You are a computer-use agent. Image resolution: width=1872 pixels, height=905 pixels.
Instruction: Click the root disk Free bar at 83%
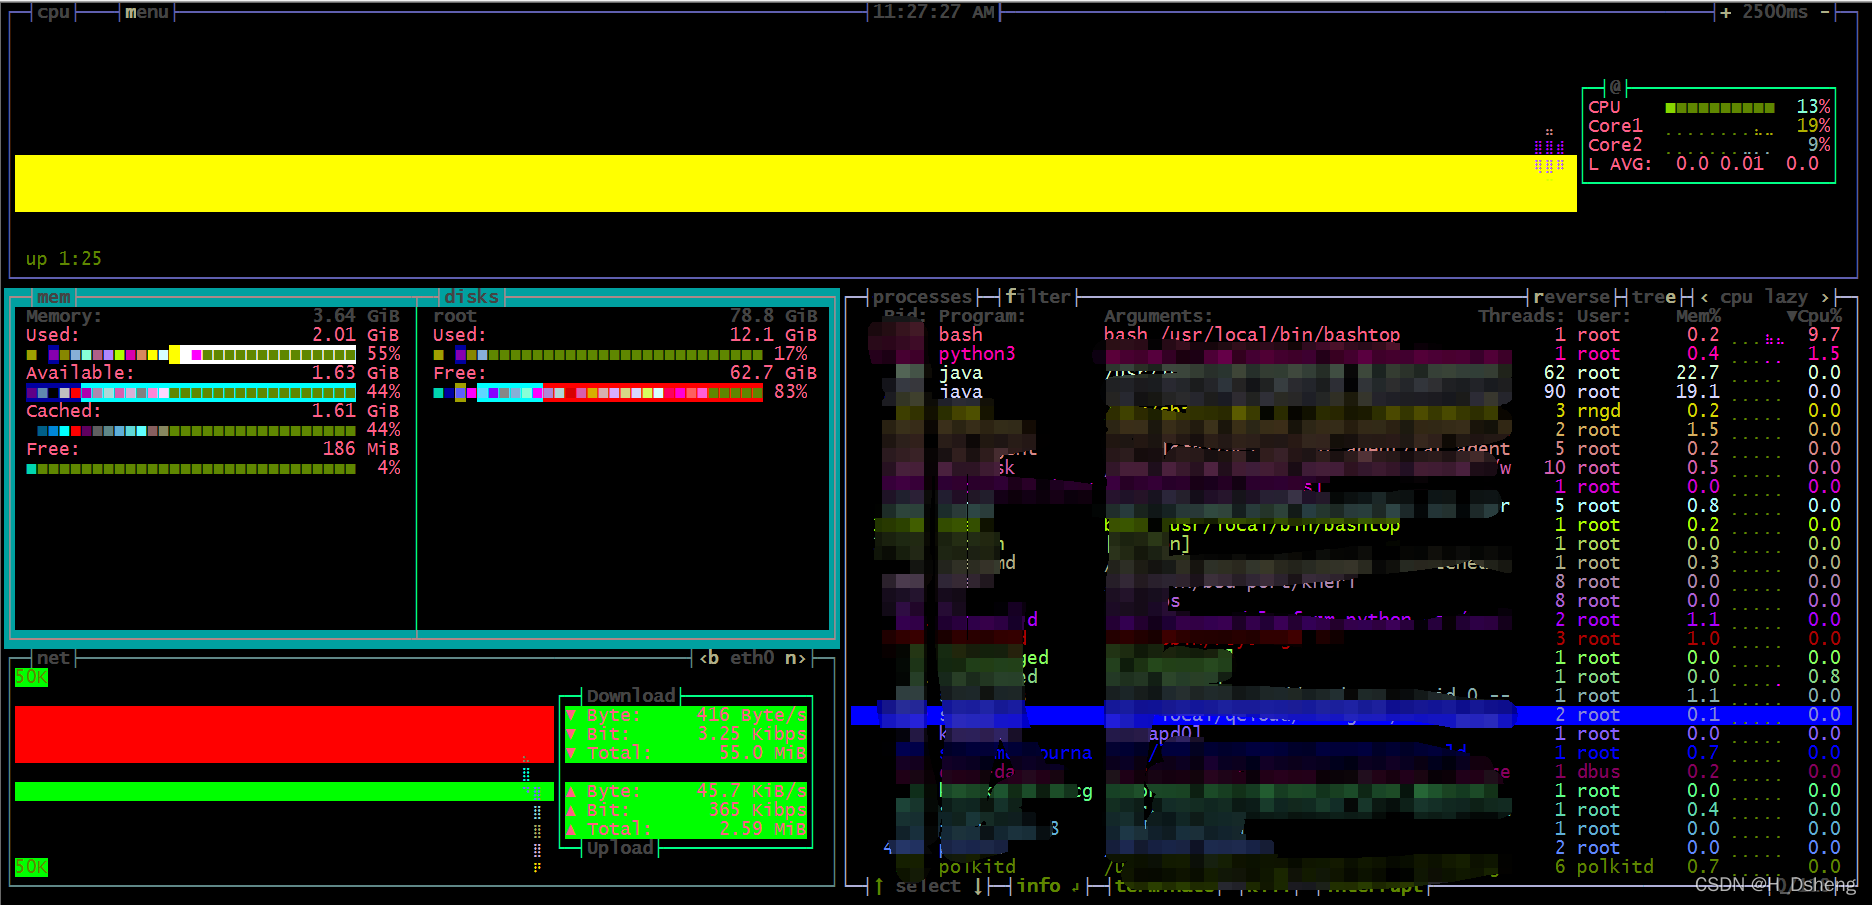(x=598, y=393)
